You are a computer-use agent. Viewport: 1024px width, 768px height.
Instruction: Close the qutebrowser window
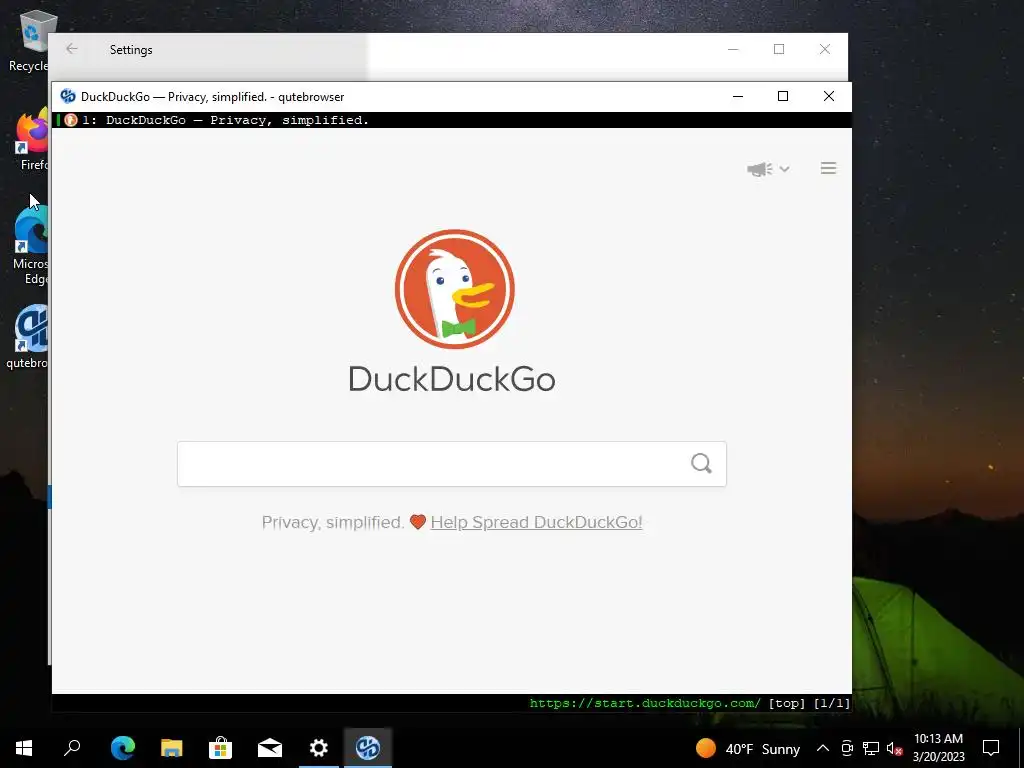click(829, 97)
